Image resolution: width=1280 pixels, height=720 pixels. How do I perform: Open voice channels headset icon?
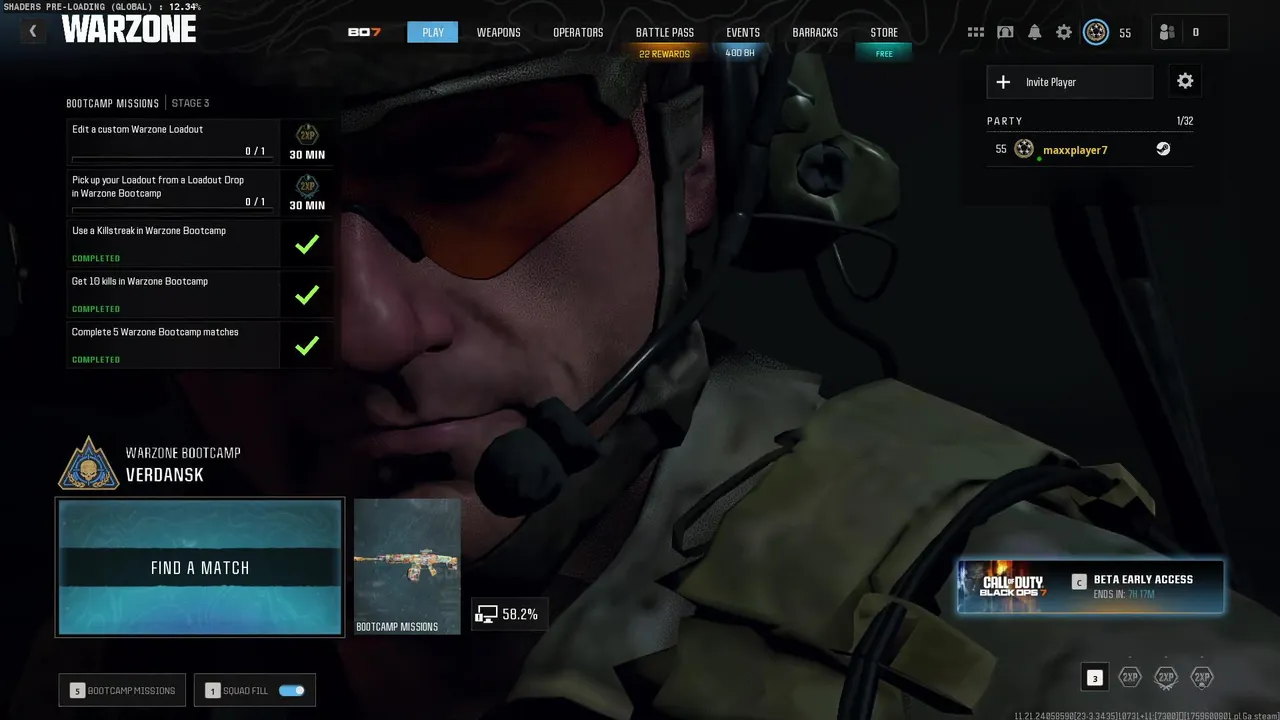pos(1005,32)
